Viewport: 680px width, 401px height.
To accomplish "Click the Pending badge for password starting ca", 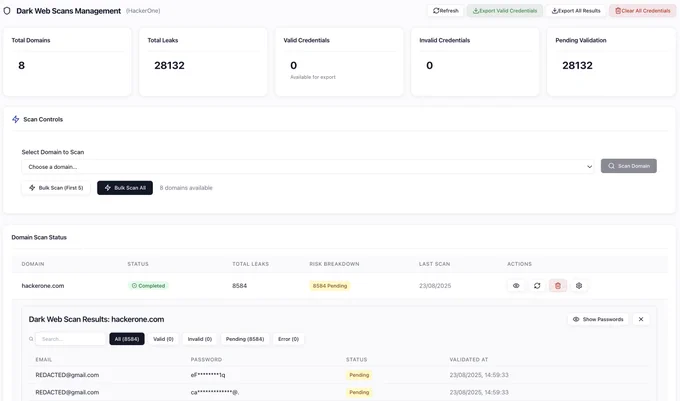I will 359,392.
